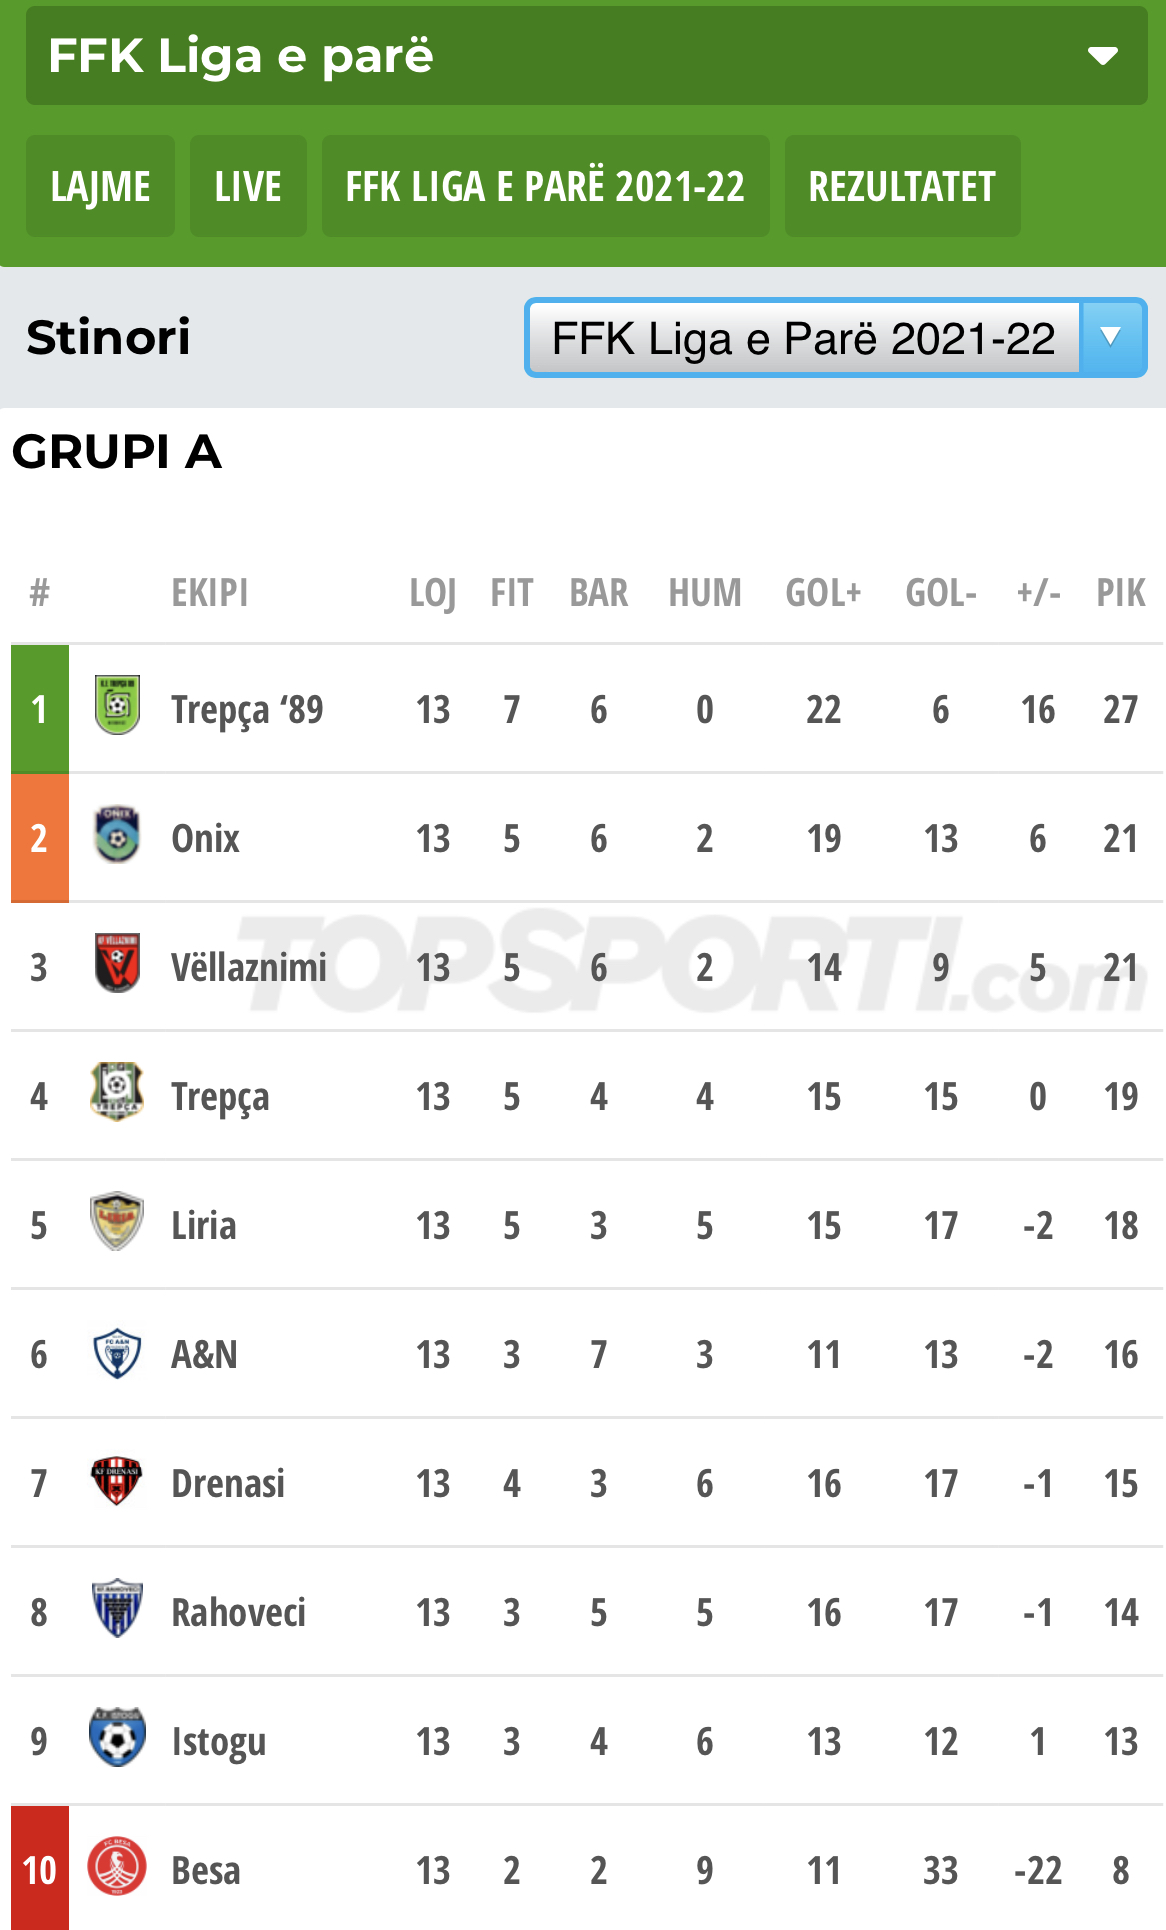Click the Liria shield emblem
Image resolution: width=1166 pixels, height=1930 pixels.
pyautogui.click(x=117, y=1221)
